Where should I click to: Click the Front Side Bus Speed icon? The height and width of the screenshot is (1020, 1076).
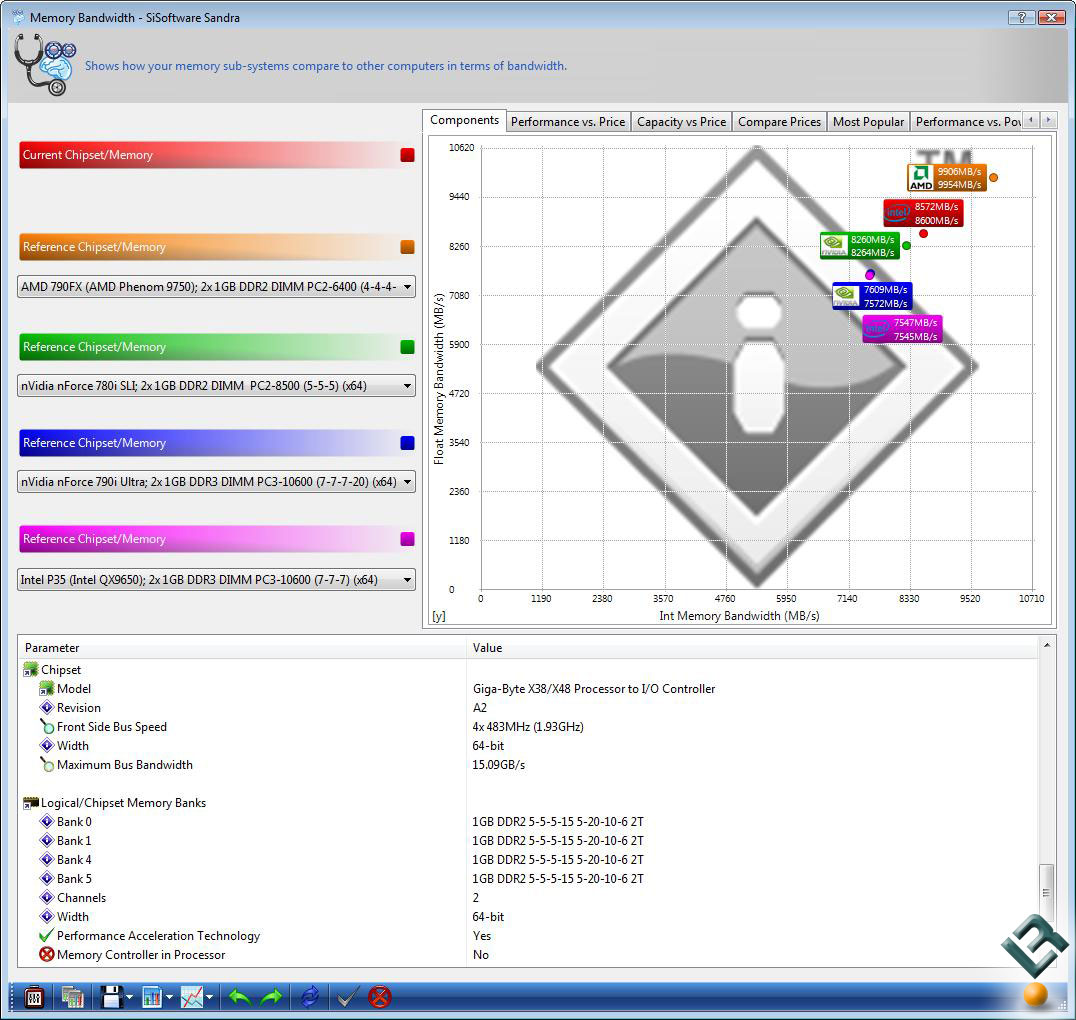(47, 726)
